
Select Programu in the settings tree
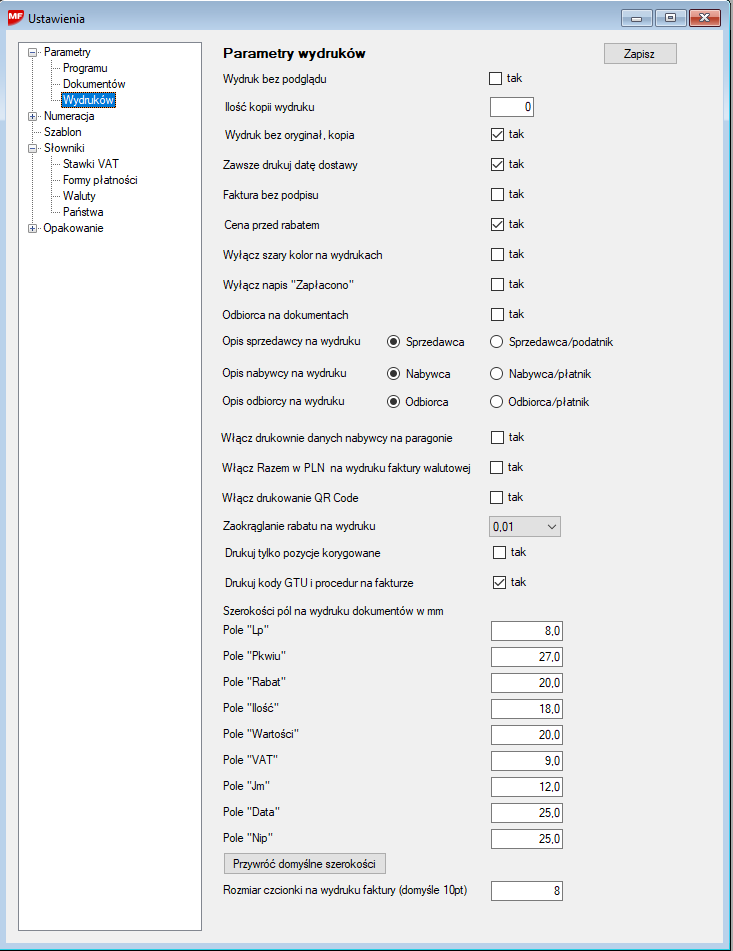coord(85,68)
